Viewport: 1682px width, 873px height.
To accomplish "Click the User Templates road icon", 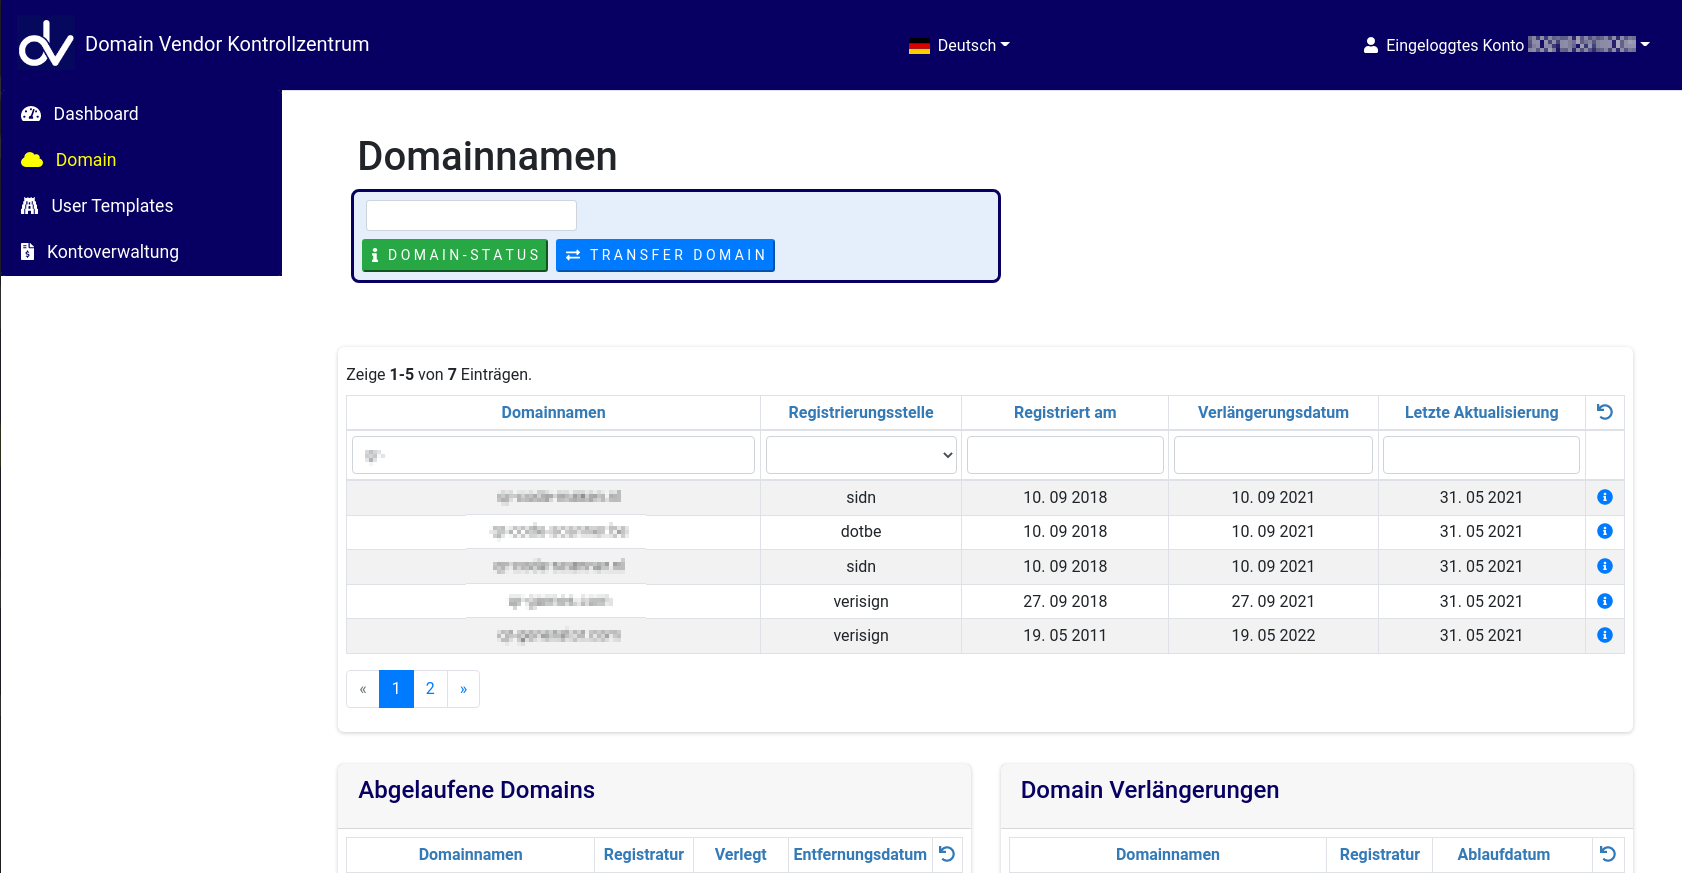I will 30,206.
